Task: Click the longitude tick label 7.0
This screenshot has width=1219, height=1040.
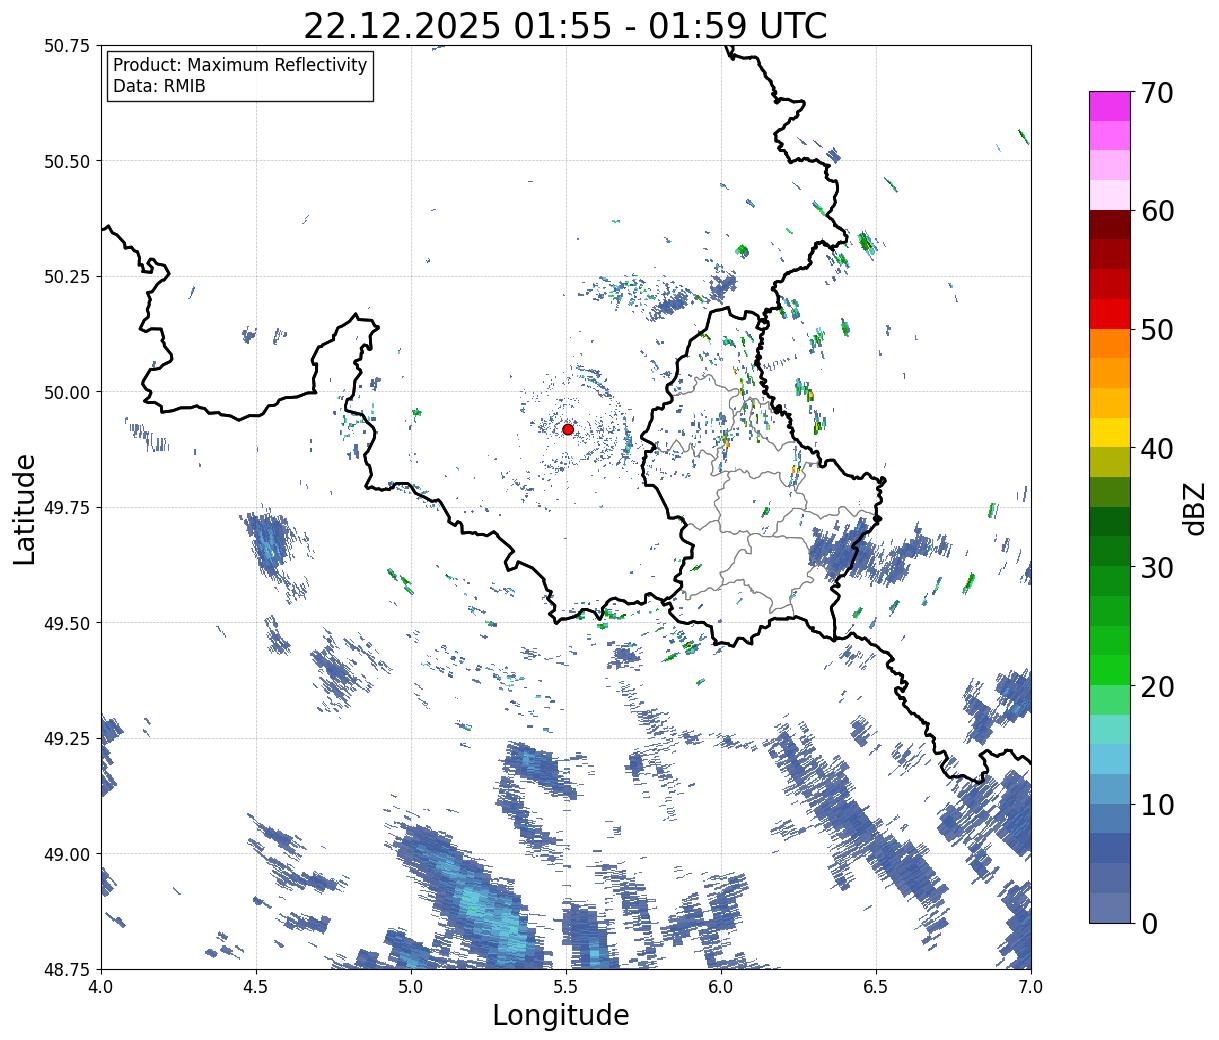Action: (x=1031, y=987)
